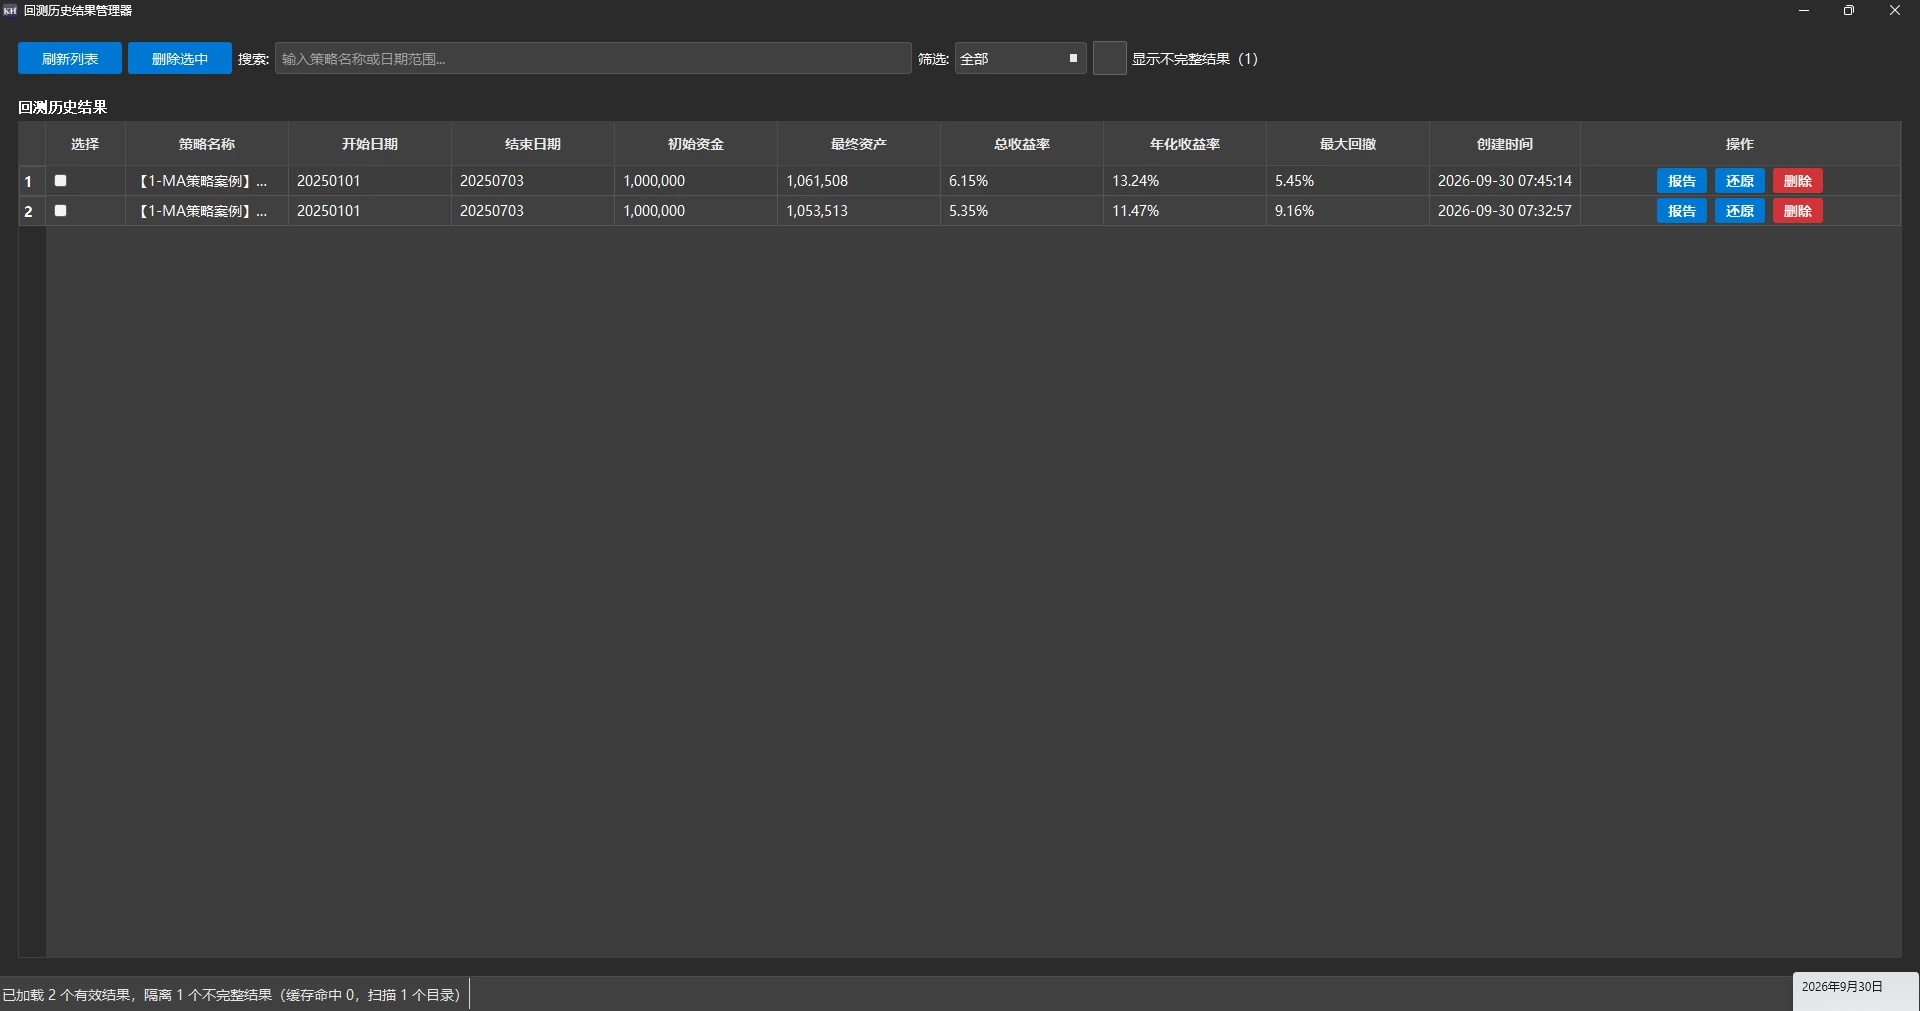Image resolution: width=1920 pixels, height=1011 pixels.
Task: Toggle the 显示不完整结果 checkbox
Action: 1109,59
